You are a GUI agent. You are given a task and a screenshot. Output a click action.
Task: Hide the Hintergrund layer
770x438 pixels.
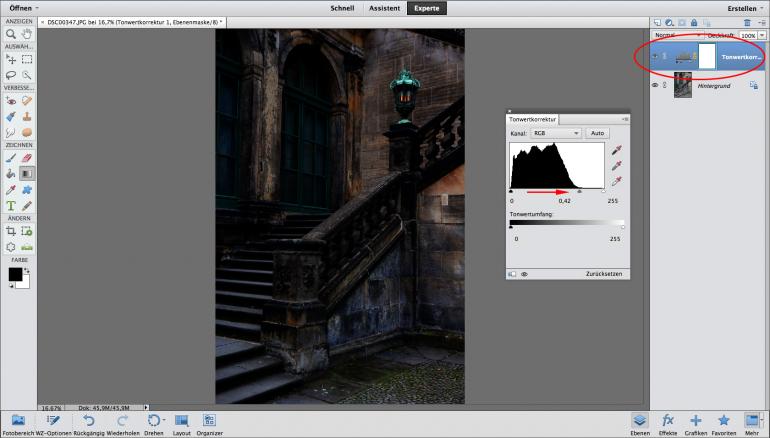(x=655, y=85)
